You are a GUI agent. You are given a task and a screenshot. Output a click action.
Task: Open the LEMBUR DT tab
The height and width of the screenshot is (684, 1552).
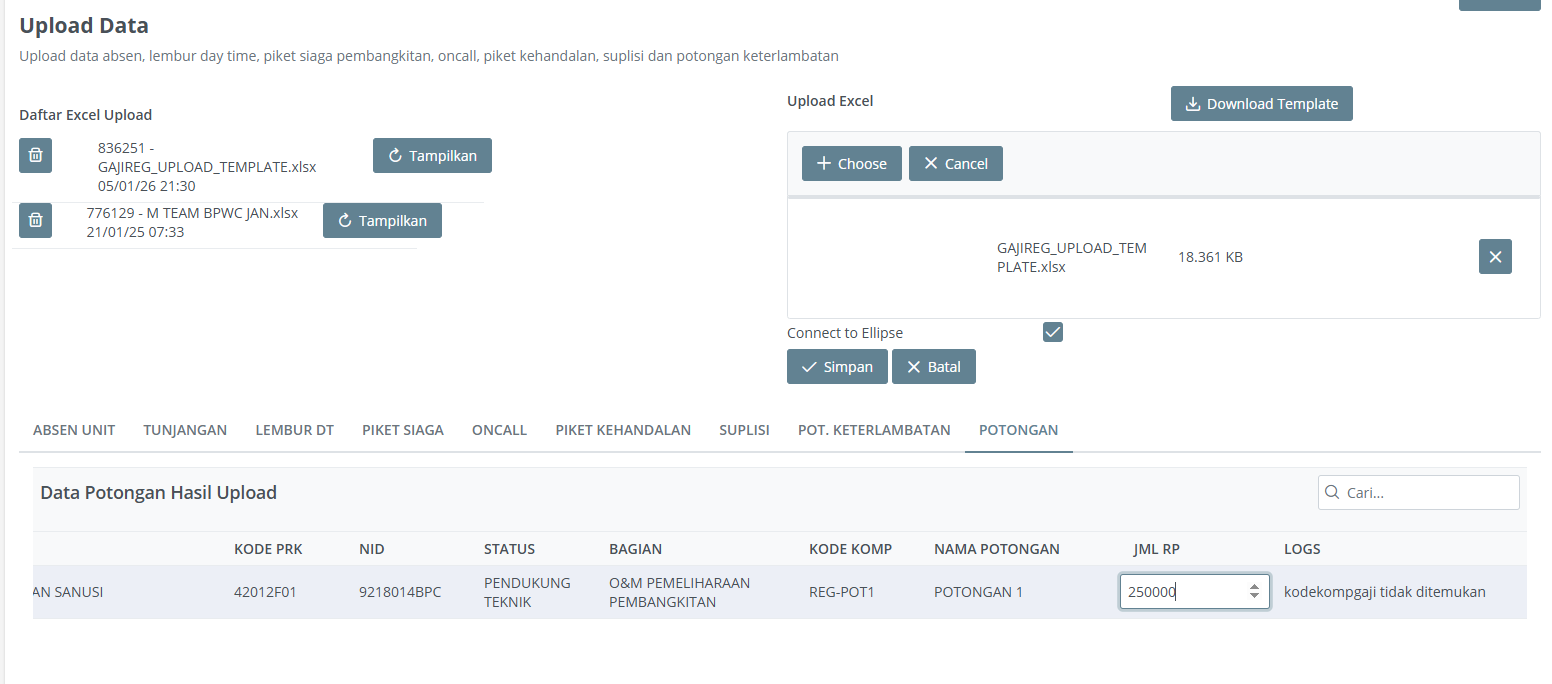click(294, 430)
